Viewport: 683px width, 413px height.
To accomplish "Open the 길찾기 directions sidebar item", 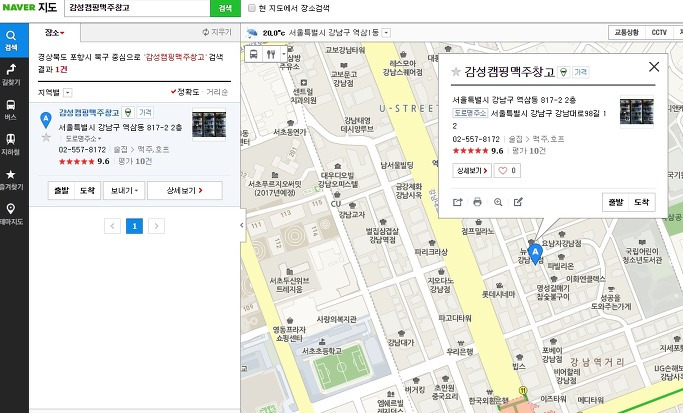I will 11,74.
